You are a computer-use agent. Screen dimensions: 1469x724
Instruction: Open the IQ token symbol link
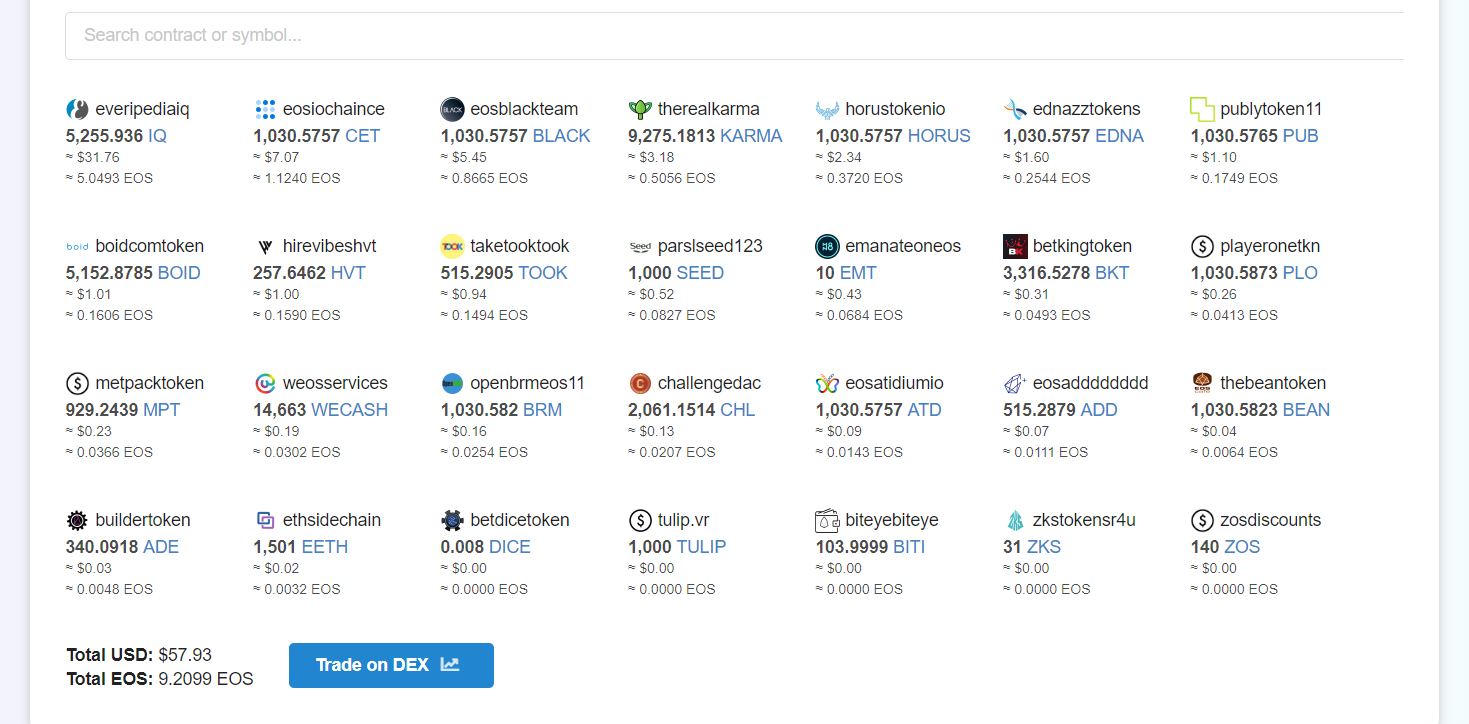point(157,136)
